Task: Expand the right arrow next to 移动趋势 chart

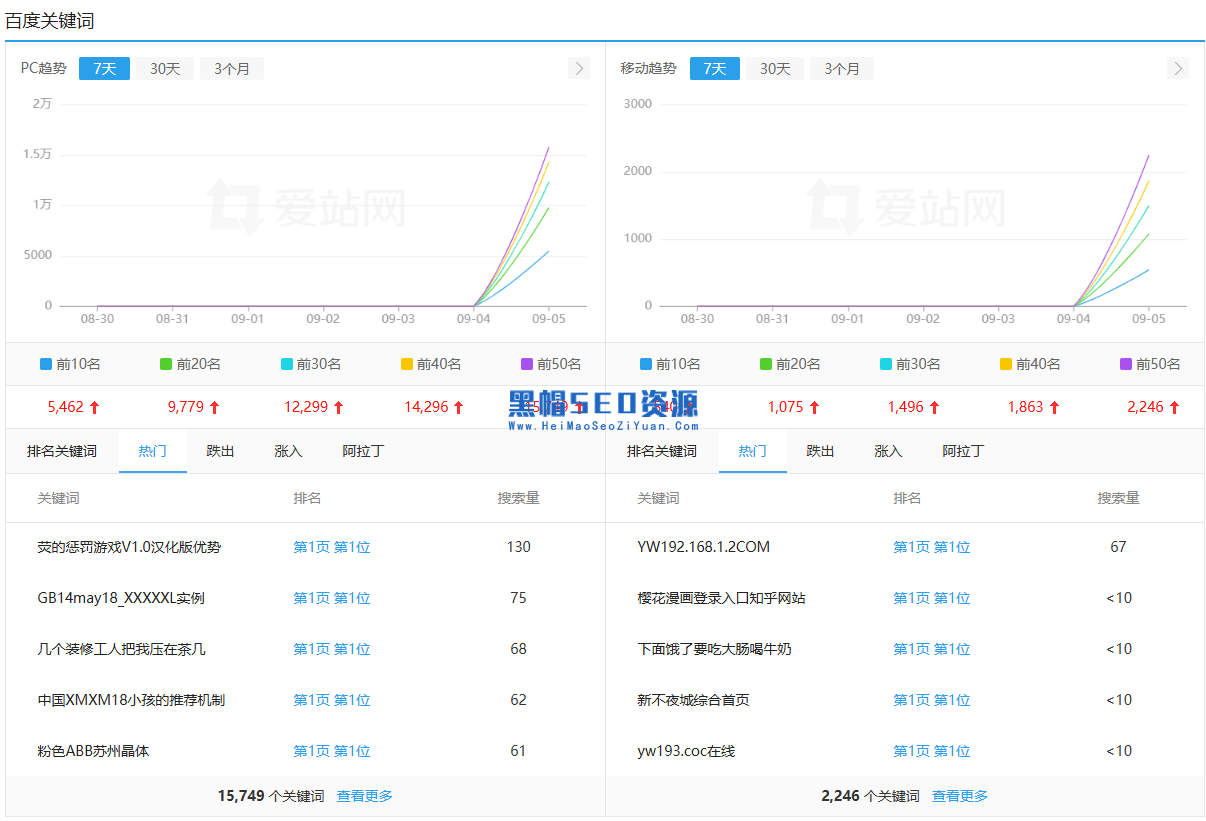Action: [1178, 68]
